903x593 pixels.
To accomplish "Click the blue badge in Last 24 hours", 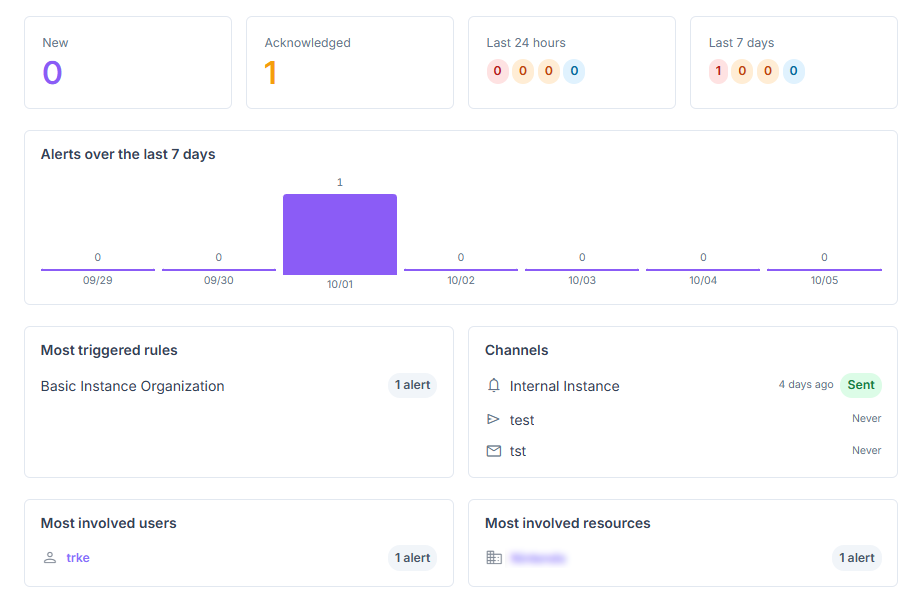I will coord(574,71).
